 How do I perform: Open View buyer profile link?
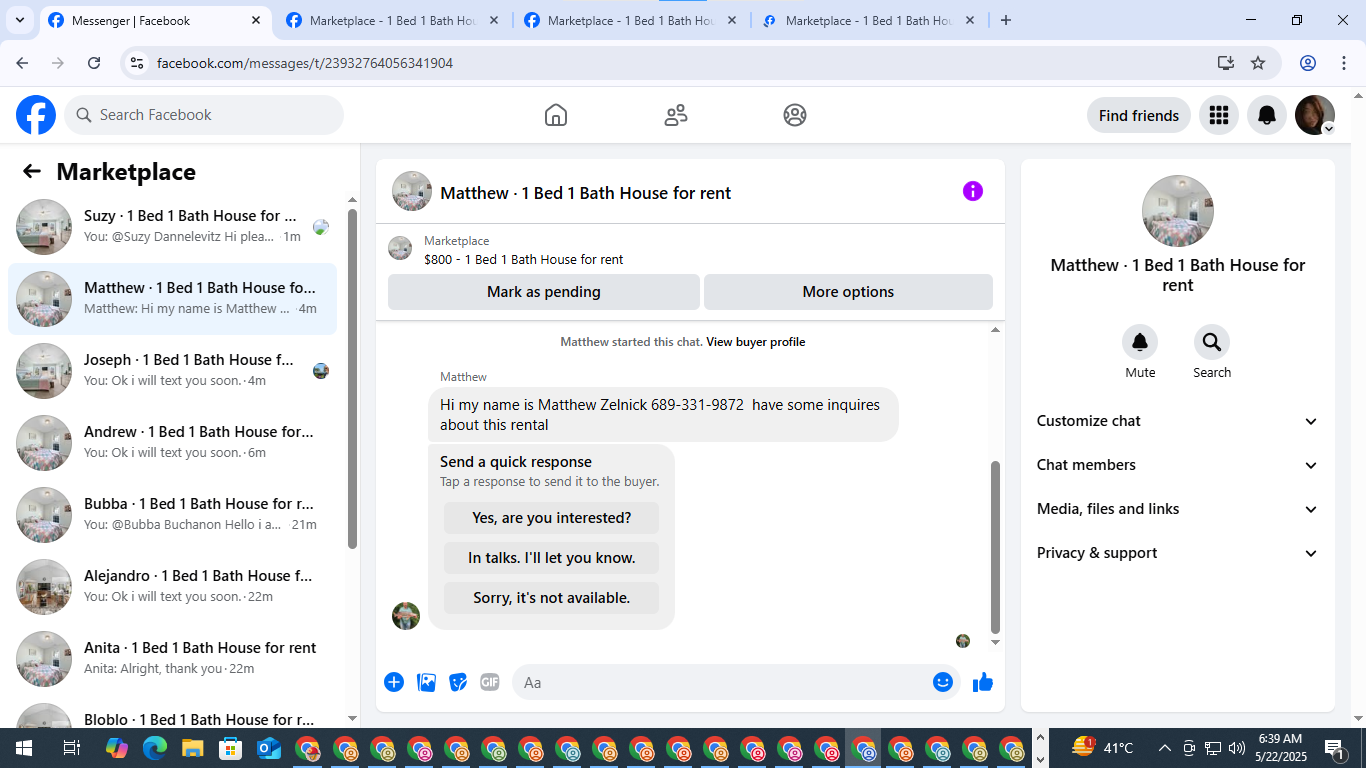(x=755, y=342)
